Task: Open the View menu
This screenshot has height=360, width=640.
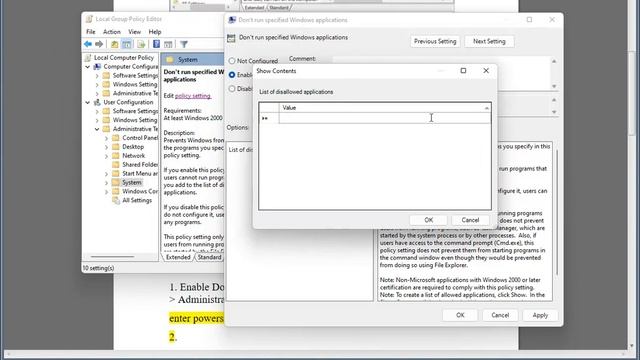Action: 134,31
